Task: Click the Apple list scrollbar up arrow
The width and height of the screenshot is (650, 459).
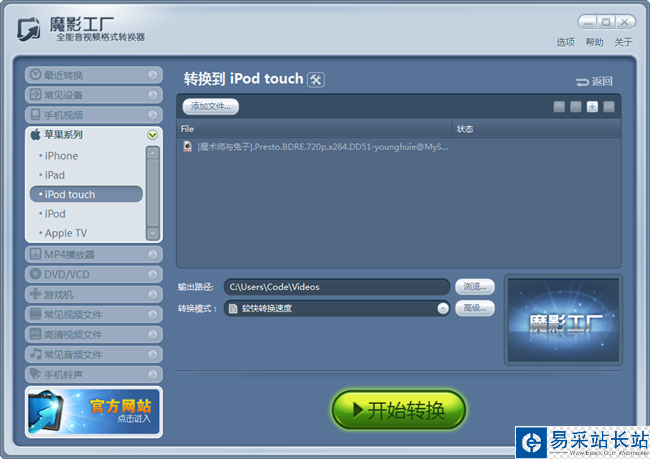Action: tap(153, 153)
